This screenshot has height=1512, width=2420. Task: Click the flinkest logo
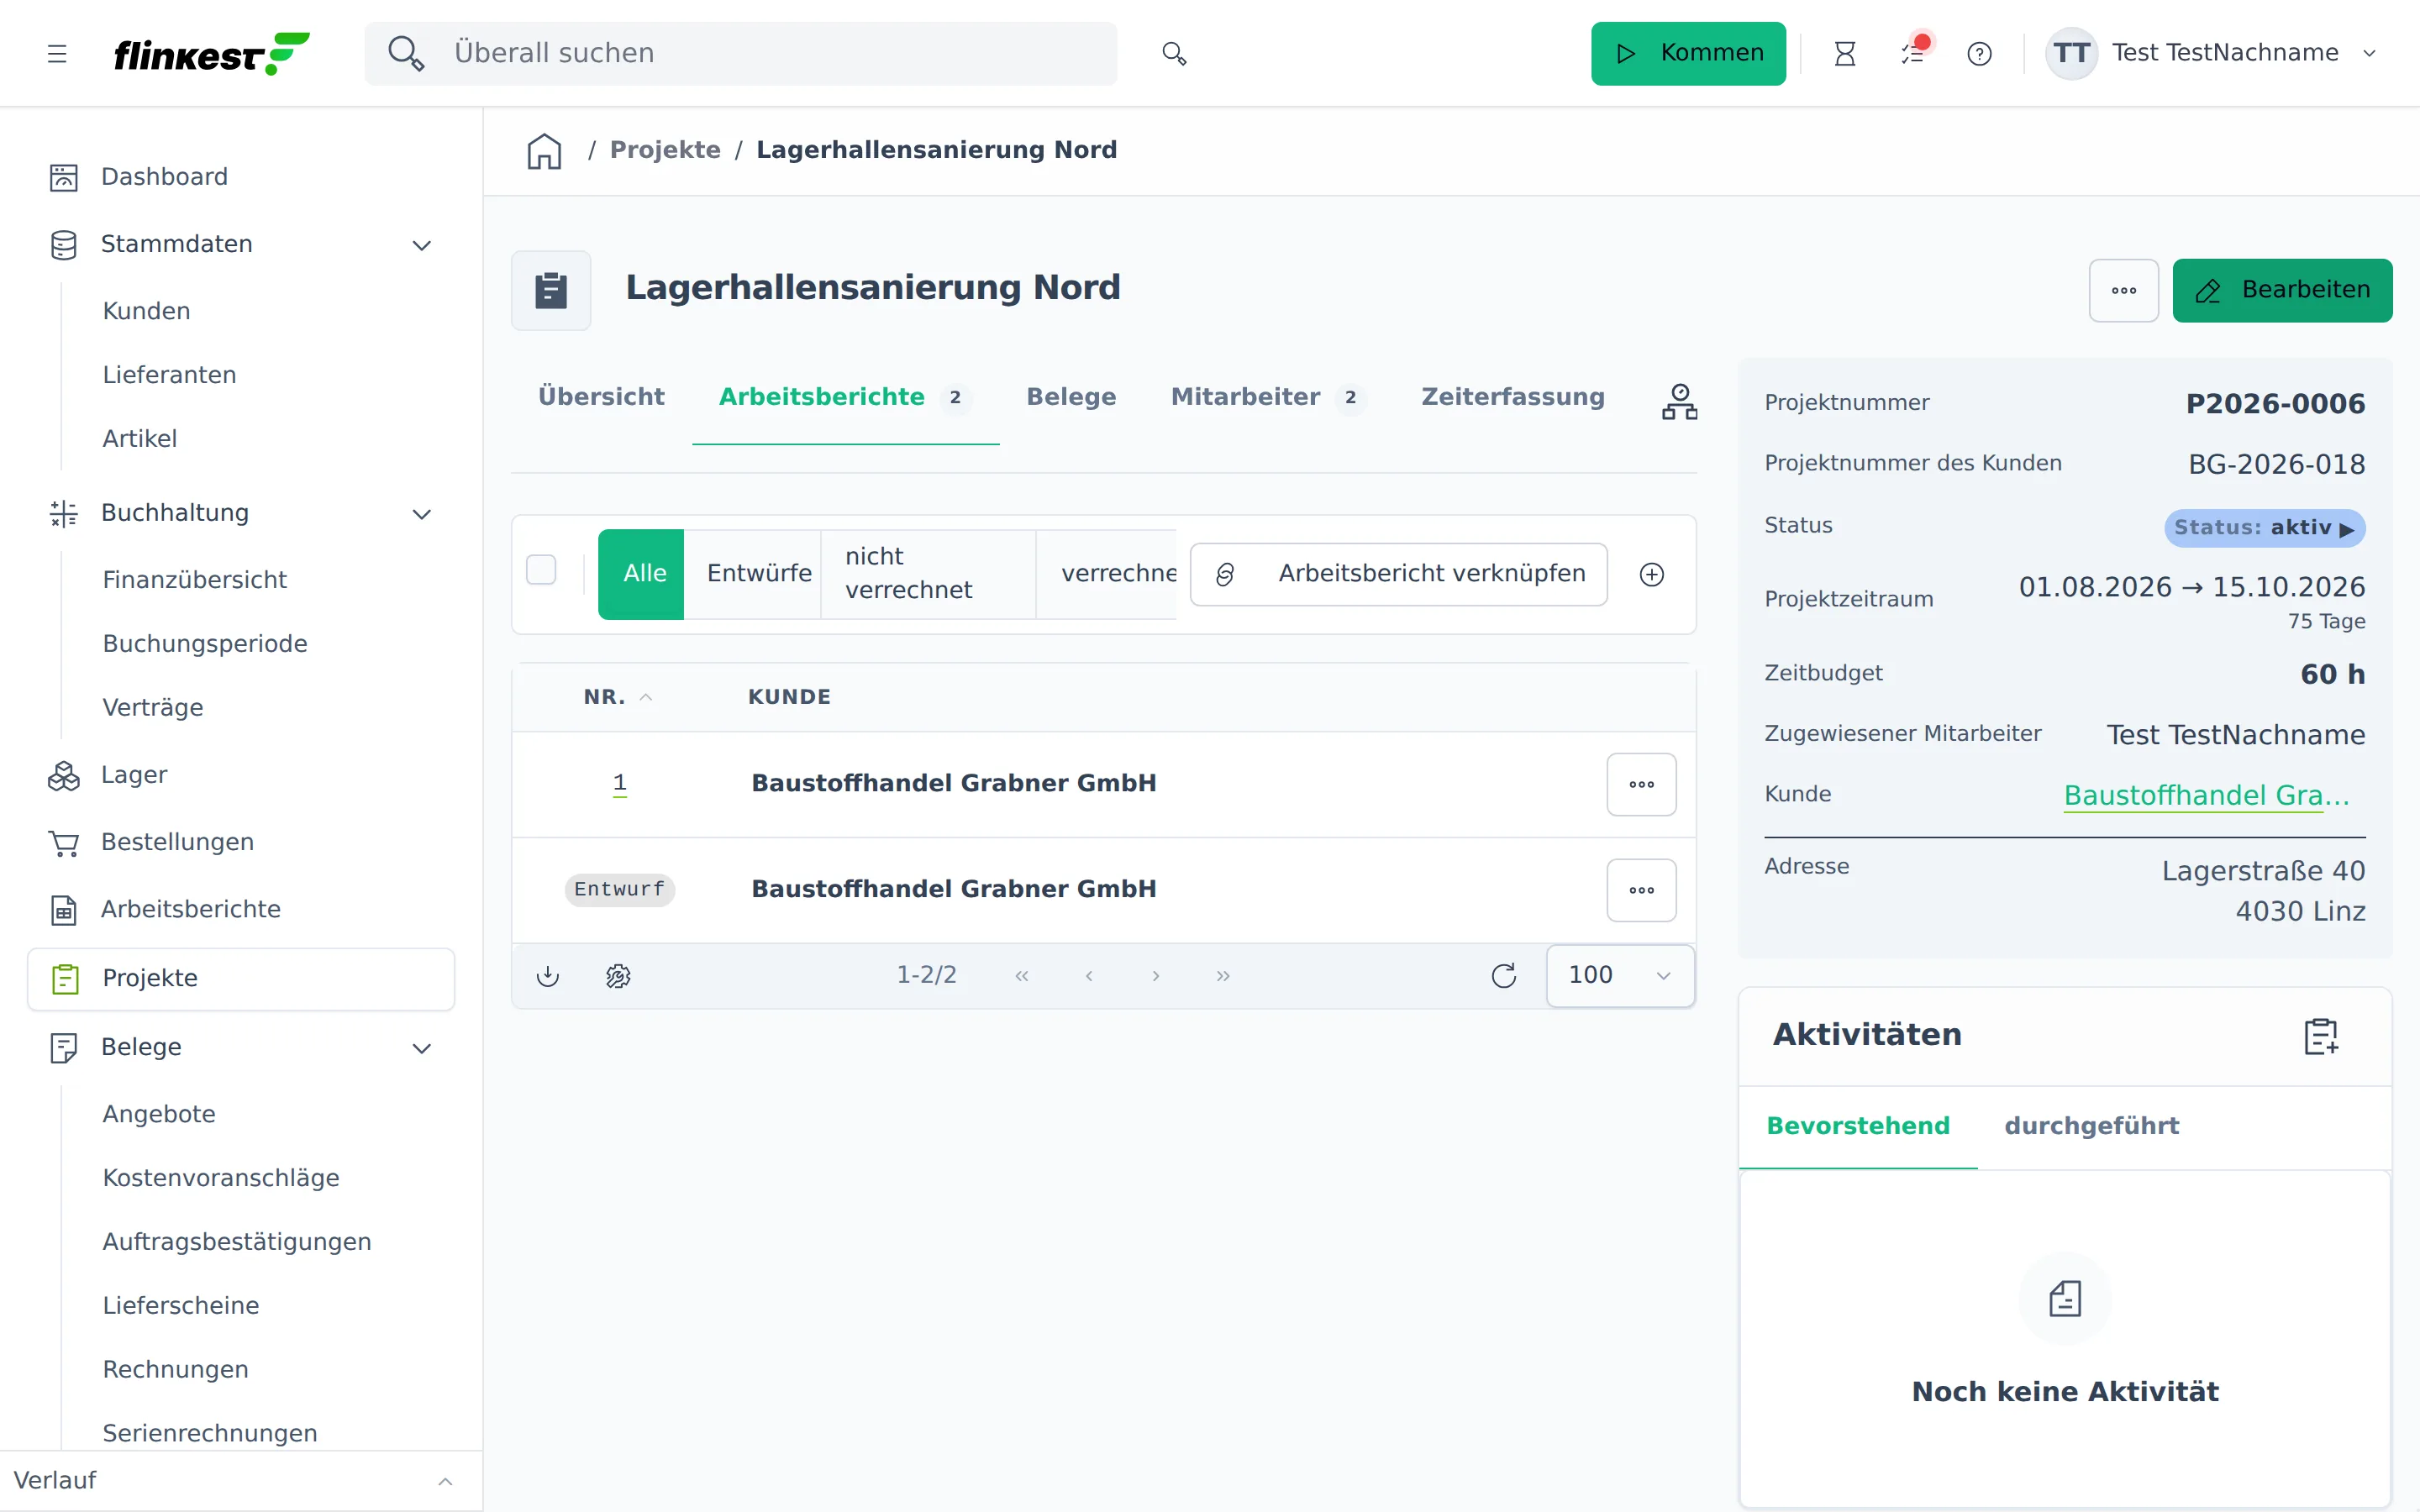pos(211,53)
